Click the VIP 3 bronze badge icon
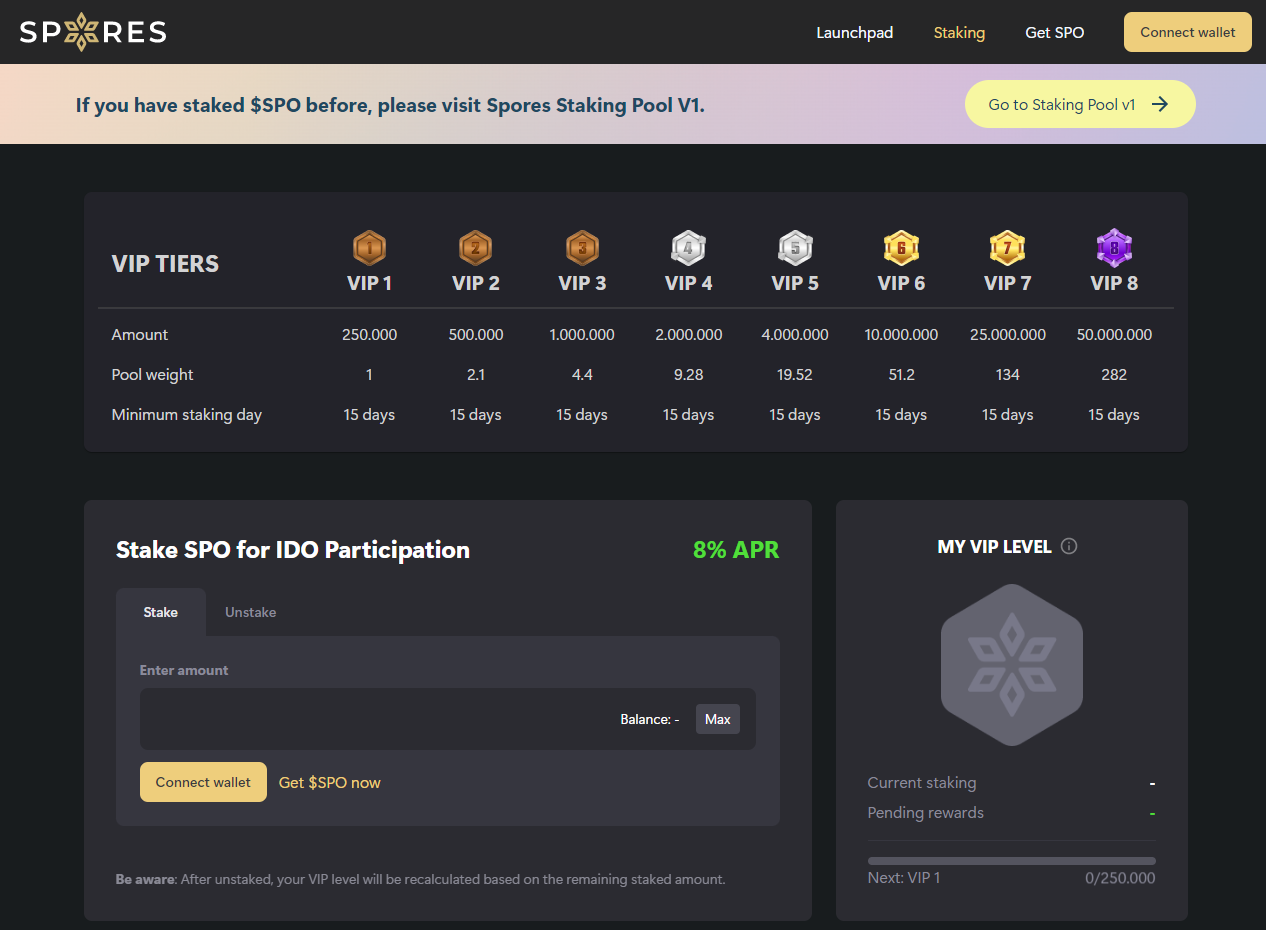This screenshot has height=930, width=1266. click(582, 247)
